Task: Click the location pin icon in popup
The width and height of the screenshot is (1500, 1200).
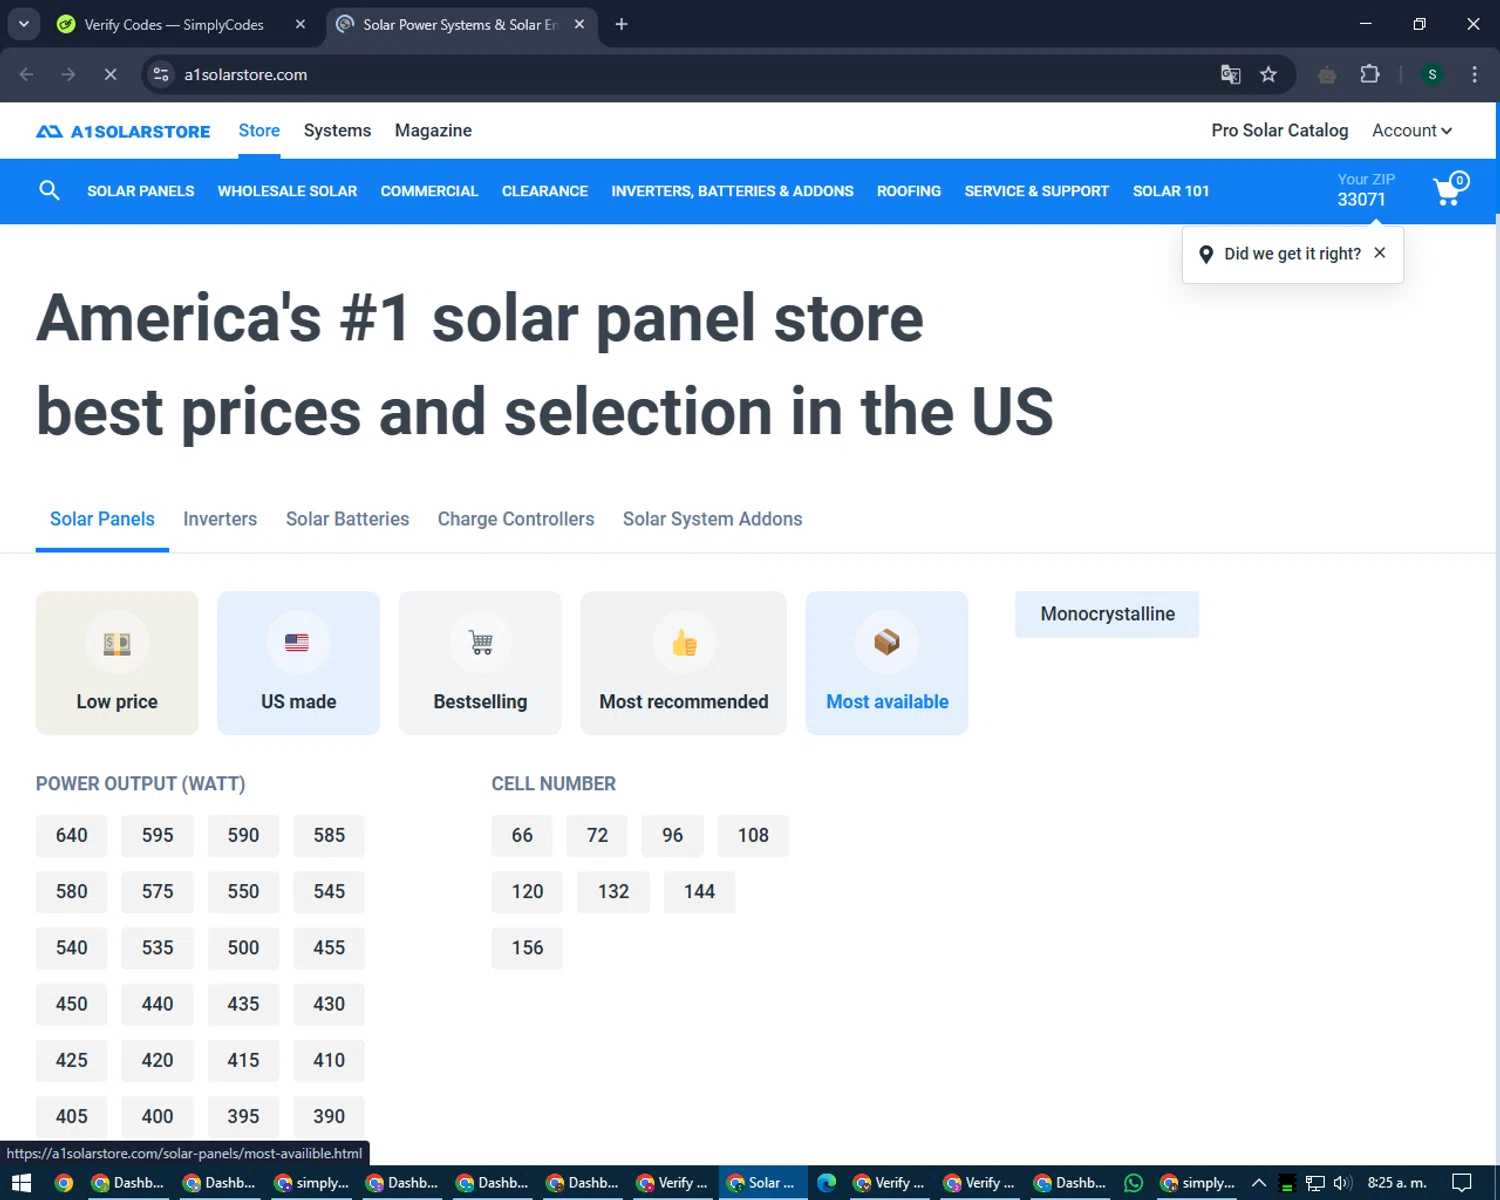Action: [1206, 254]
